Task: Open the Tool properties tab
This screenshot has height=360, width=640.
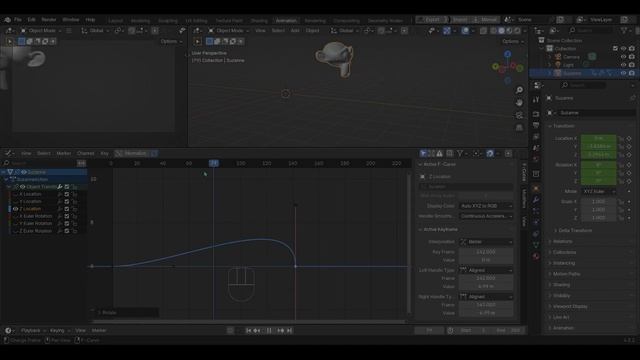Action: [x=536, y=100]
